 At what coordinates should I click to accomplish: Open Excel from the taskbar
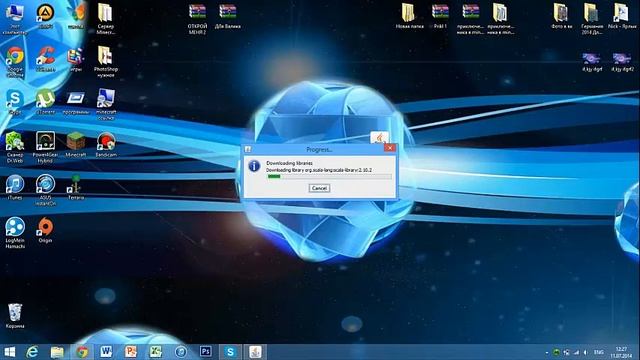point(156,352)
